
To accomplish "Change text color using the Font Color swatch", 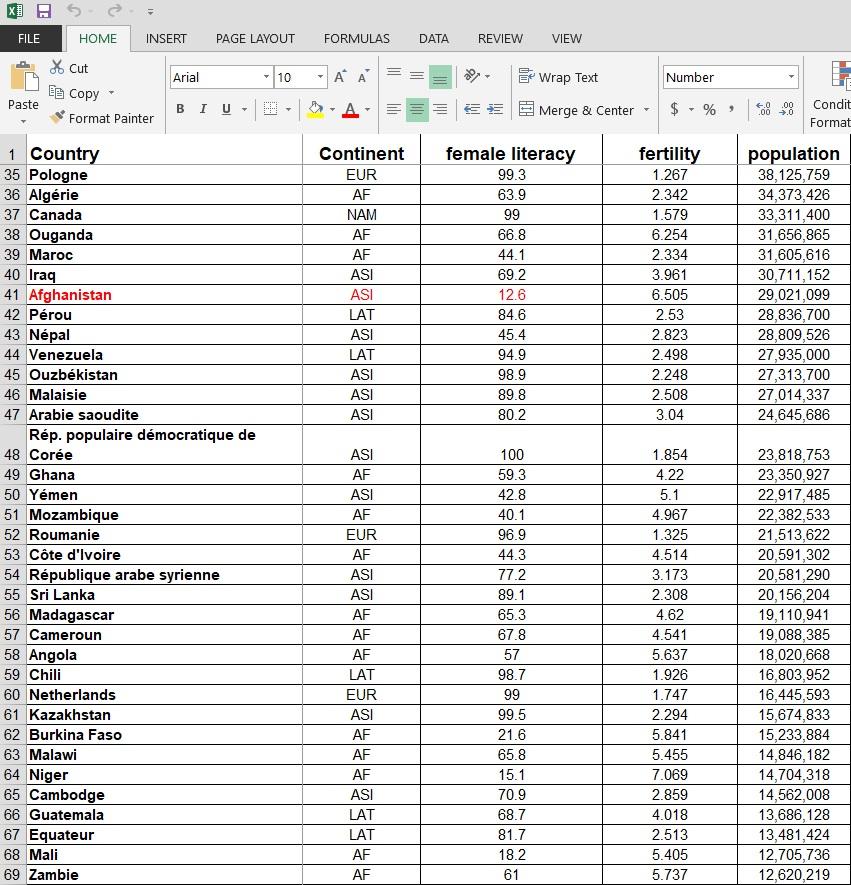I will (x=350, y=109).
